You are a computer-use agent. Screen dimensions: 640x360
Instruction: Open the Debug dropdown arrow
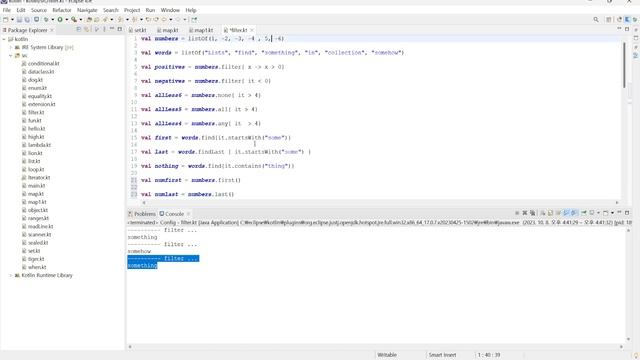(x=53, y=20)
